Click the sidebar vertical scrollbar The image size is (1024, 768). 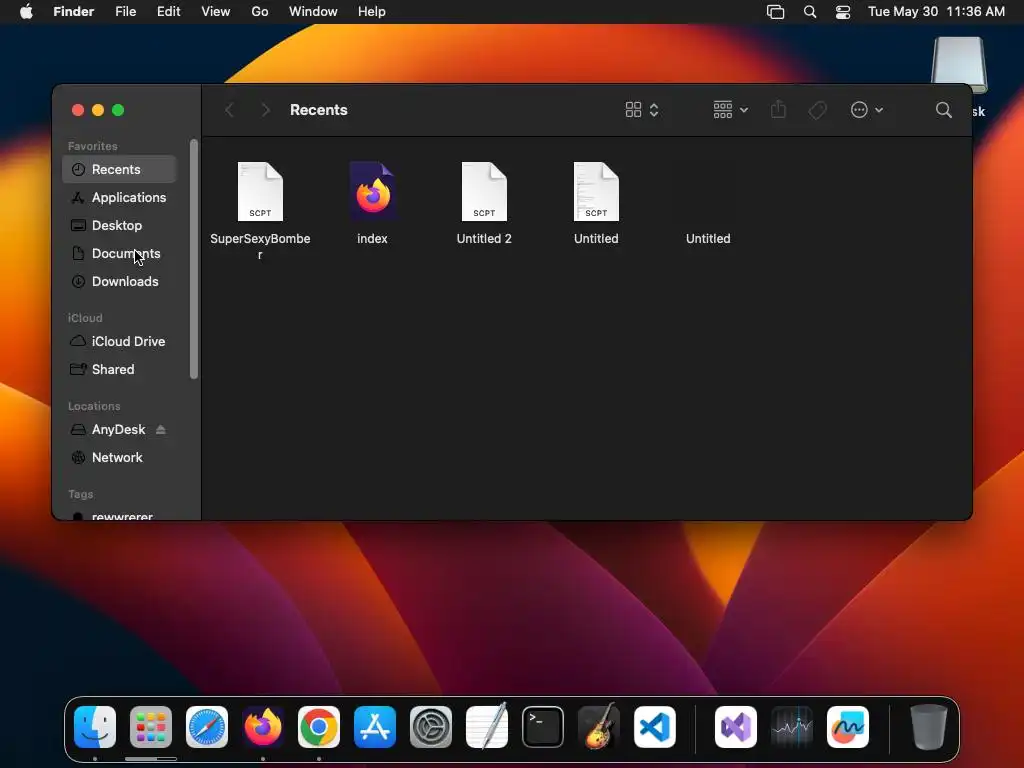tap(193, 259)
